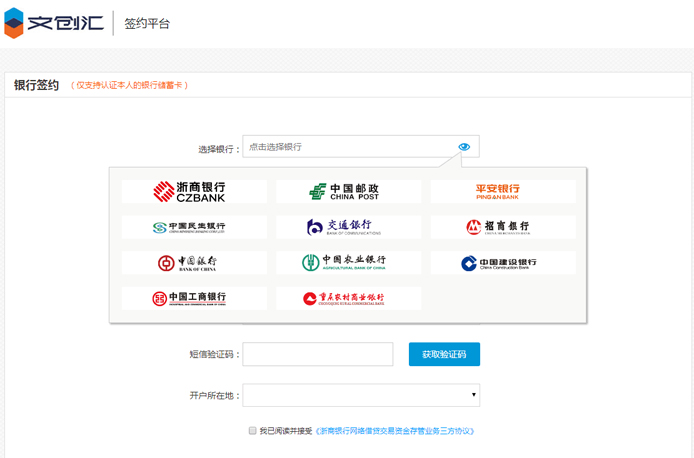694x458 pixels.
Task: Focus the 短信验证码 input field
Action: click(318, 354)
